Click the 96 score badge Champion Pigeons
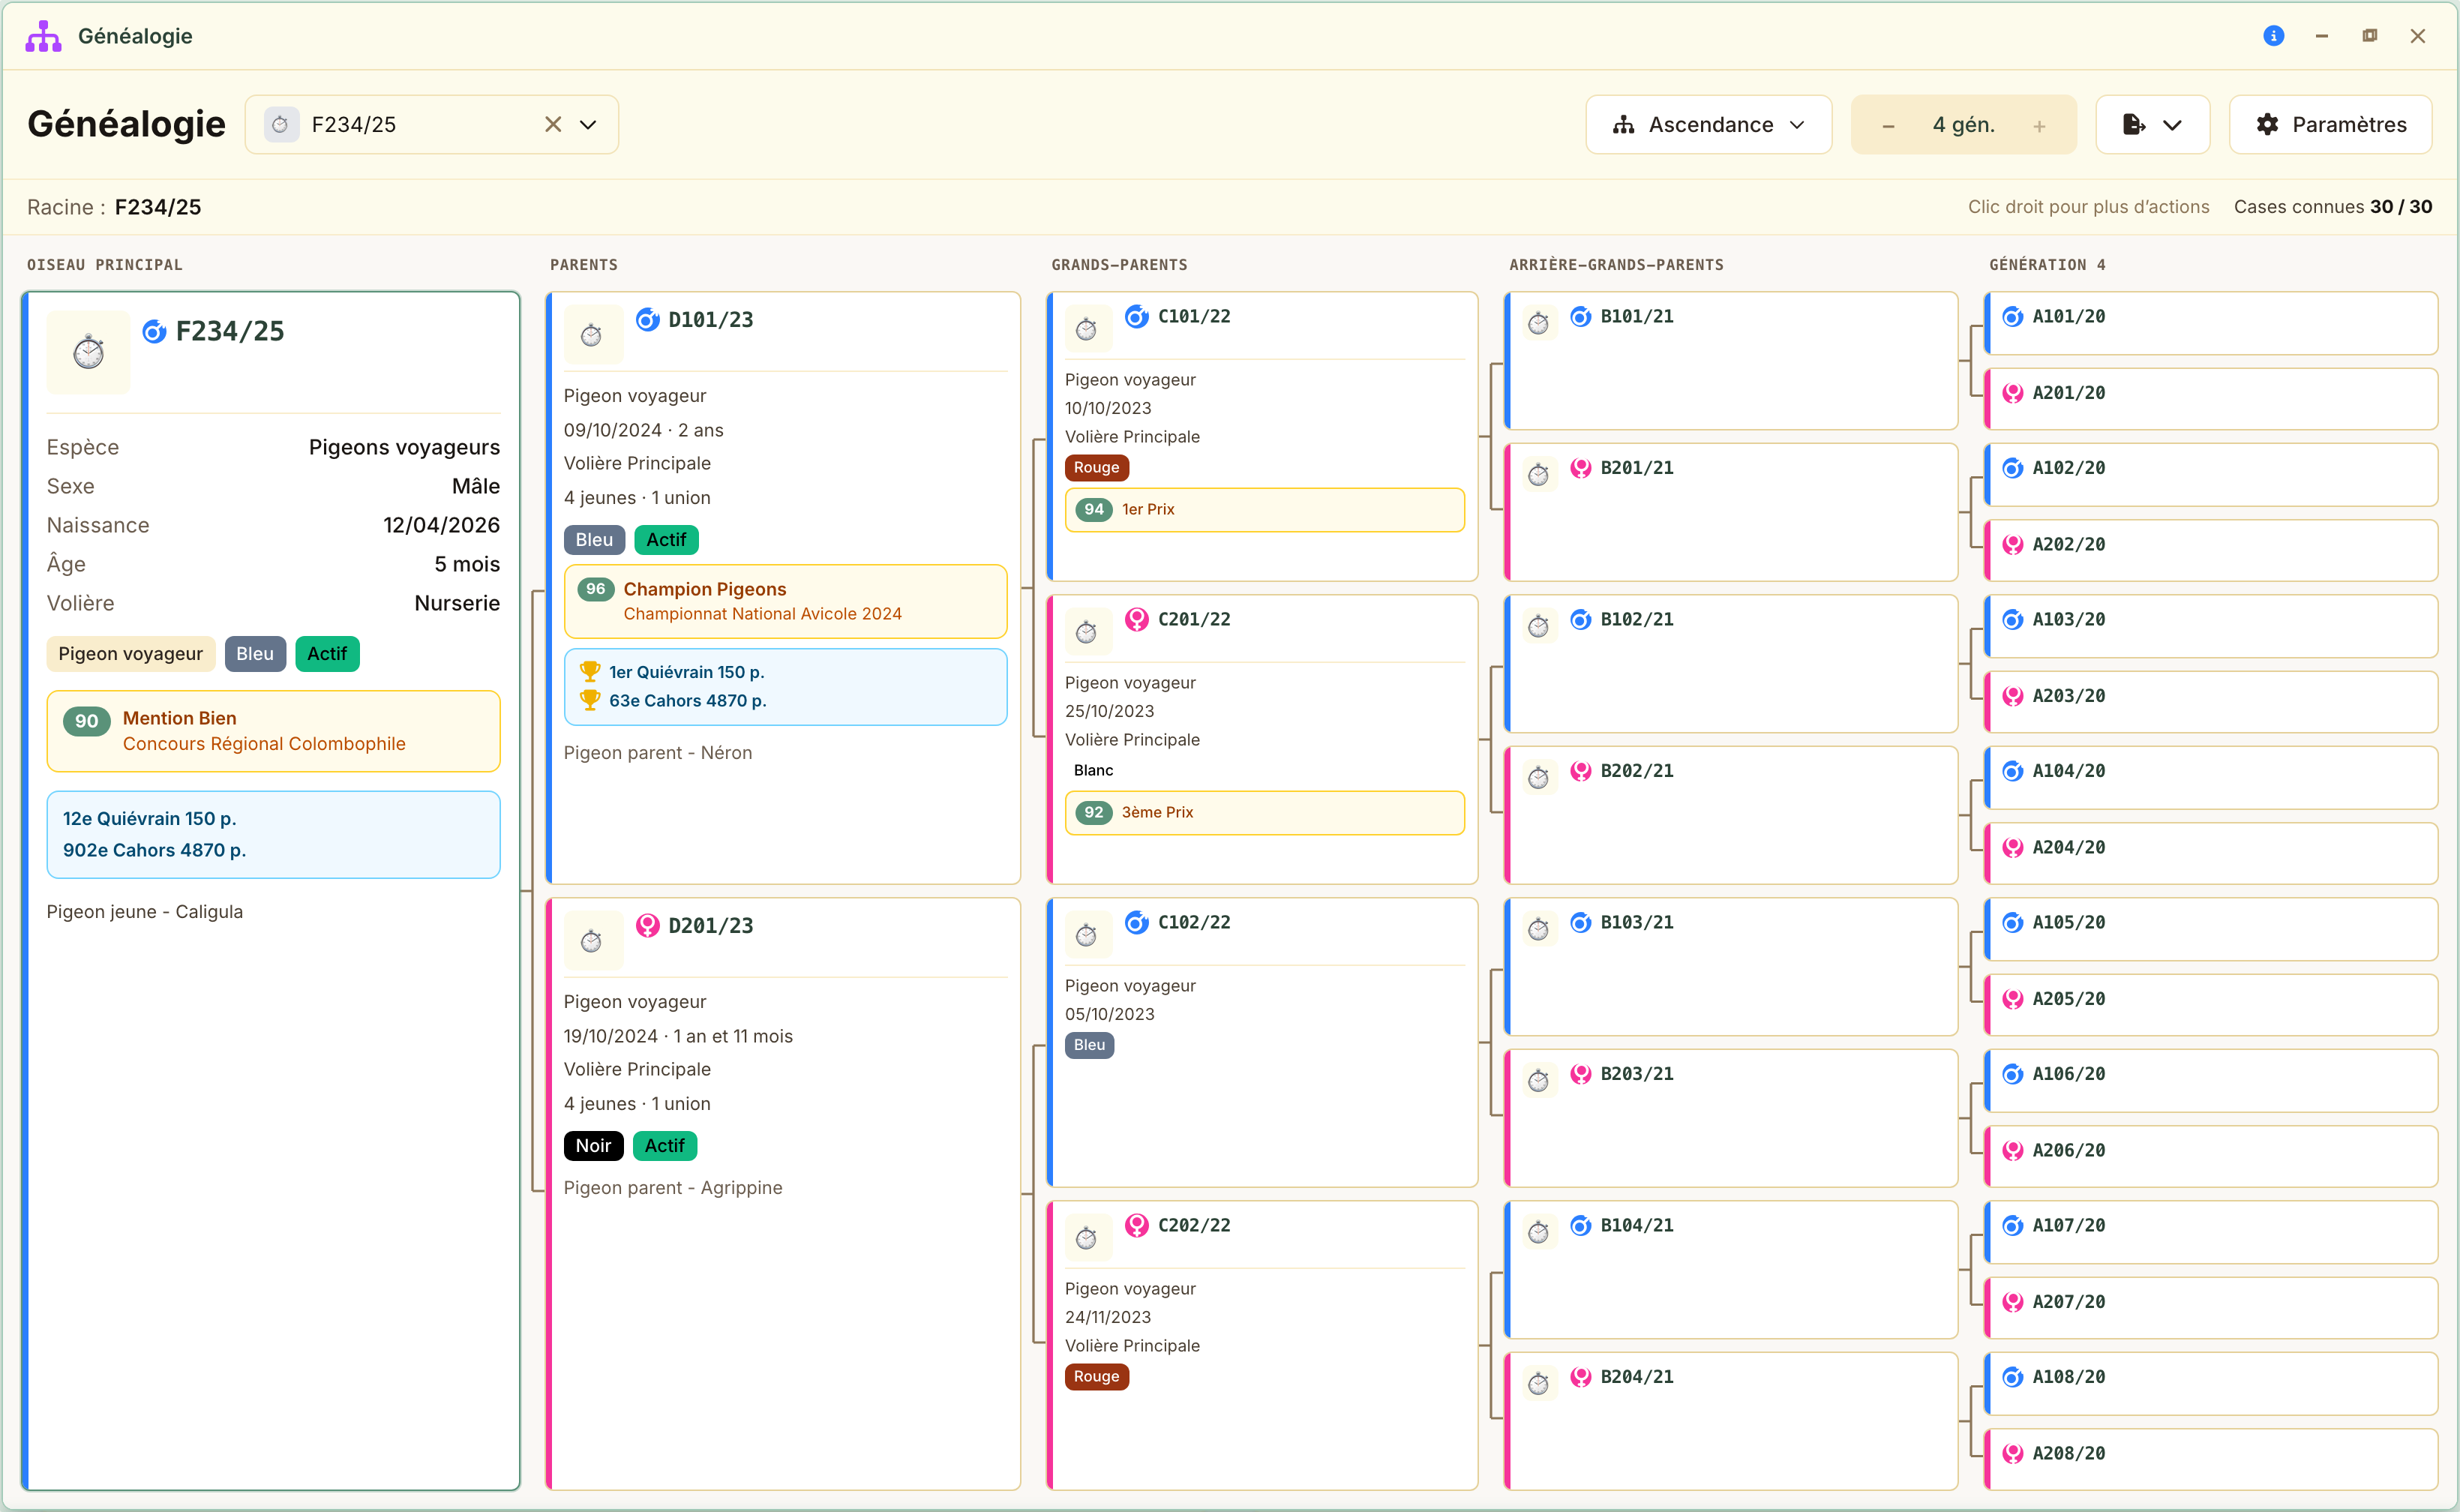This screenshot has height=1512, width=2460. click(x=596, y=589)
